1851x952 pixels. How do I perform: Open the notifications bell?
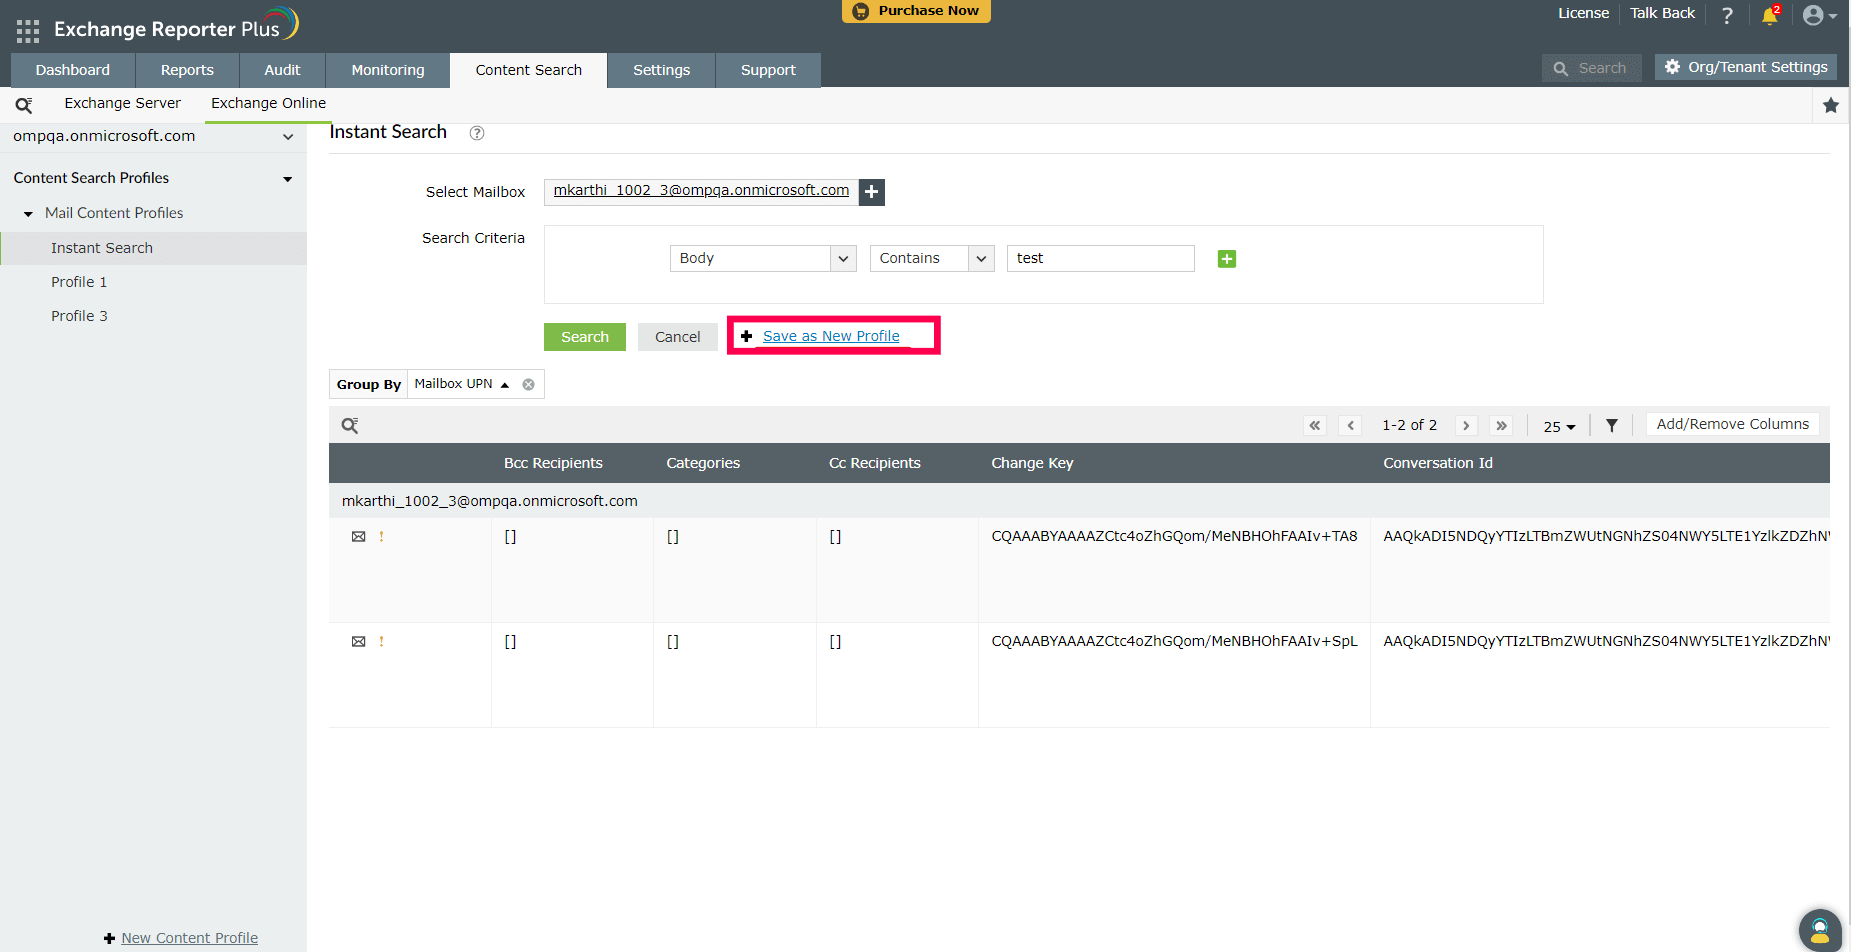click(x=1769, y=15)
